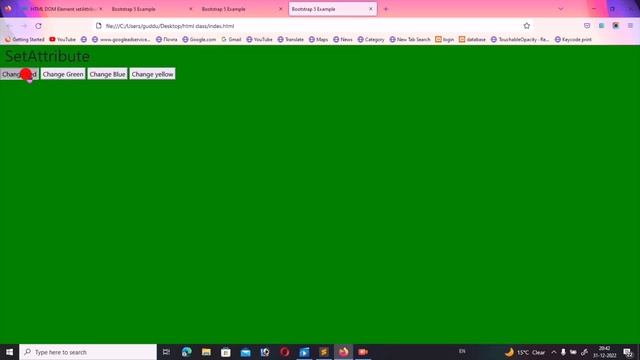Expand the list all tabs chevron

(x=561, y=9)
